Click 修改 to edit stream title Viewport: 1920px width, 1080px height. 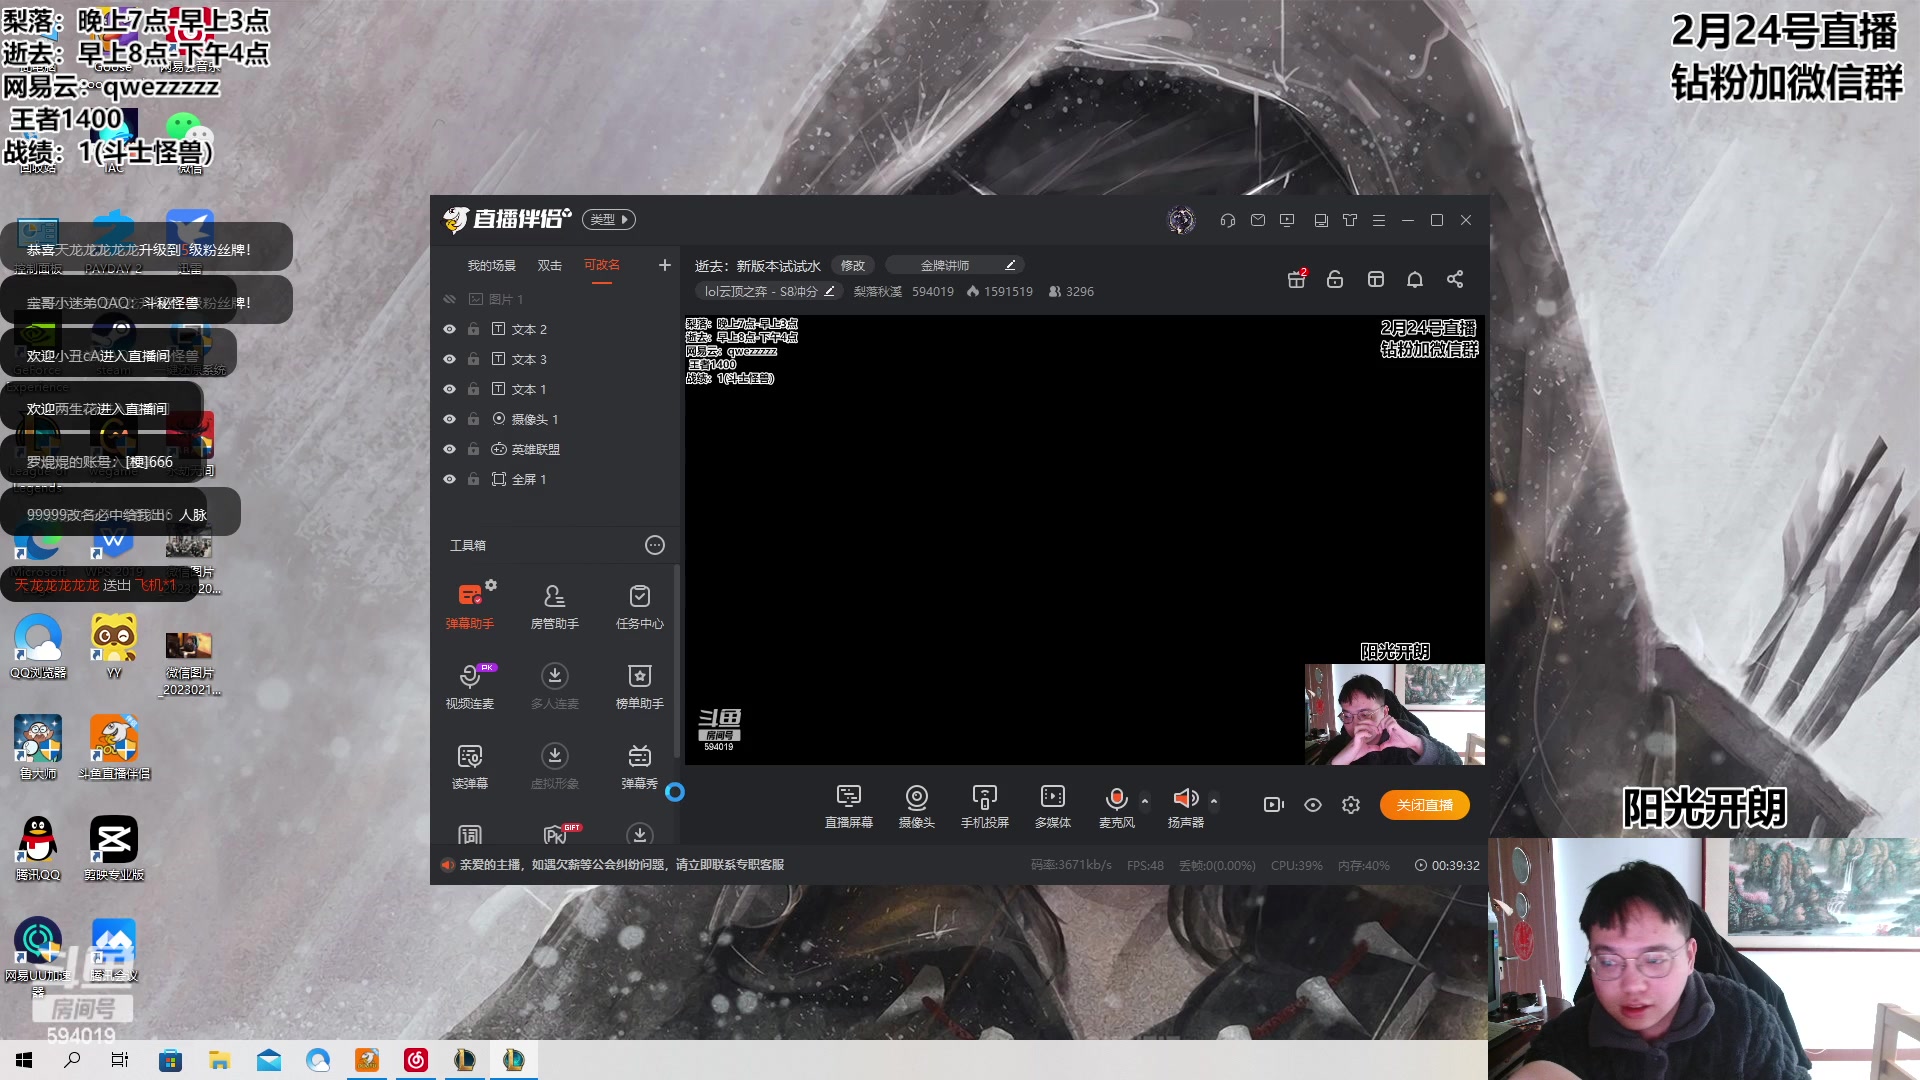[852, 265]
